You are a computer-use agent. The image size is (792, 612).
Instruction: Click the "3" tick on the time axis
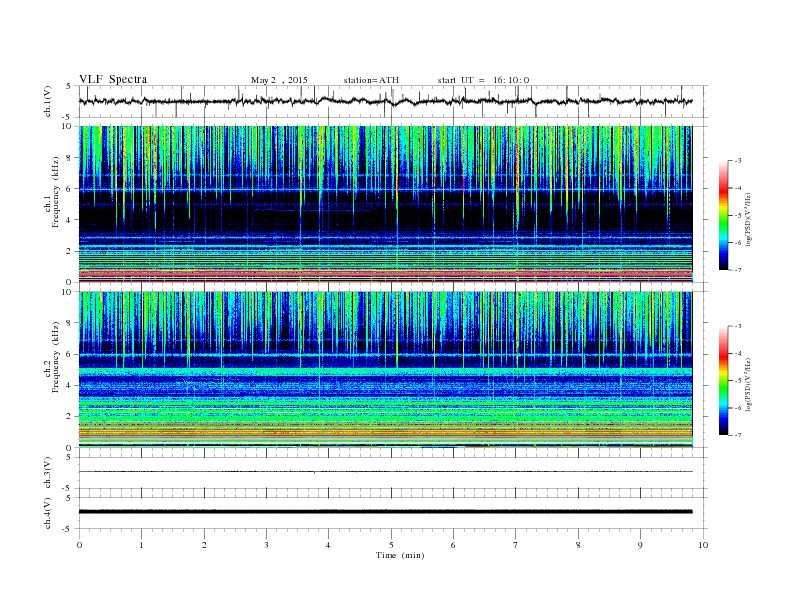(x=267, y=545)
